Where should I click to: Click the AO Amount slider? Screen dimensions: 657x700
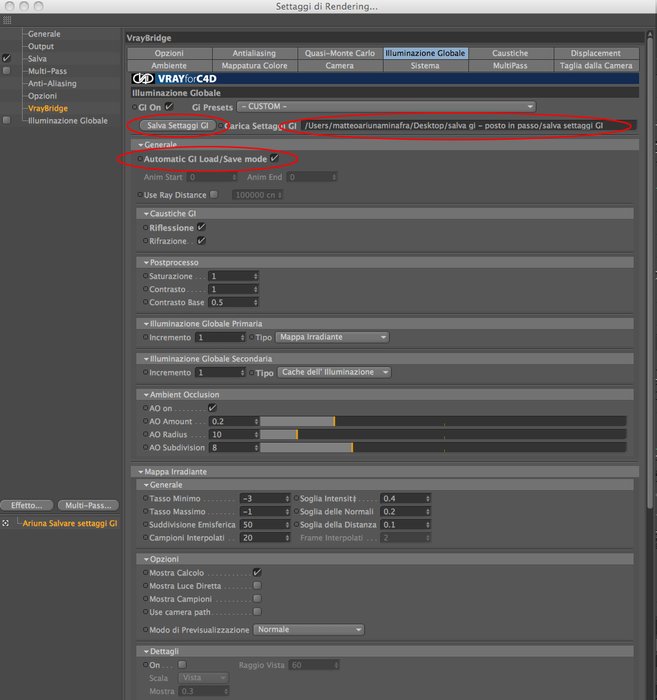443,421
